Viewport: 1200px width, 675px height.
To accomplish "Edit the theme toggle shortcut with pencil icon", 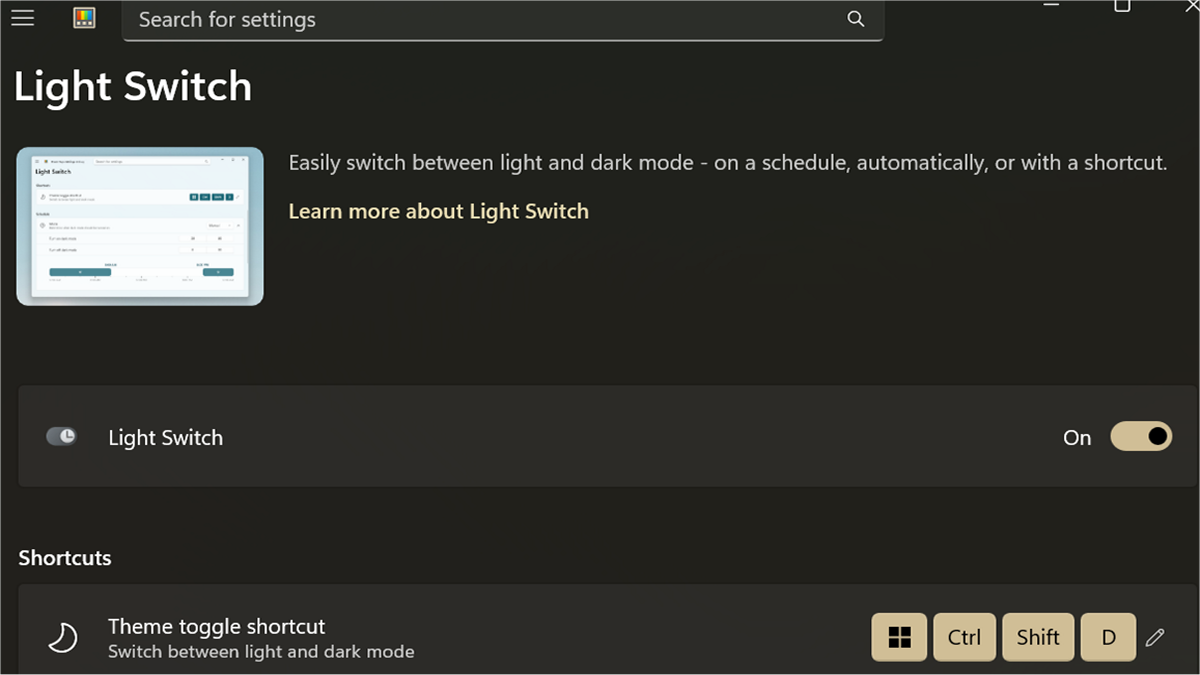I will (x=1155, y=637).
